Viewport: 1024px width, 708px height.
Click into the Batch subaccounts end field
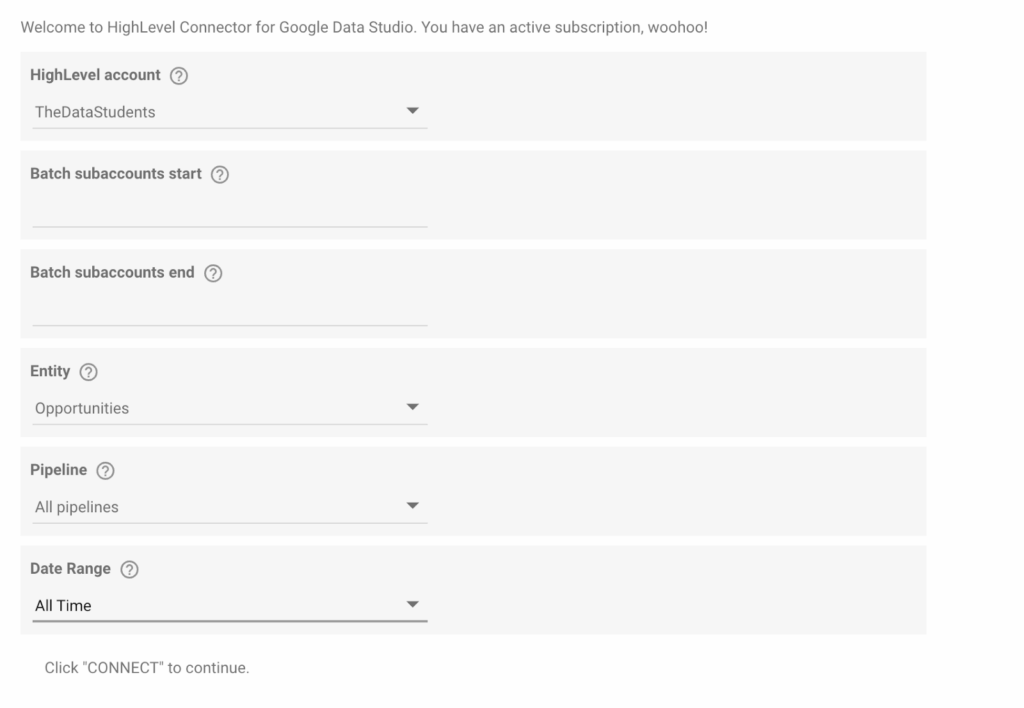click(x=229, y=311)
